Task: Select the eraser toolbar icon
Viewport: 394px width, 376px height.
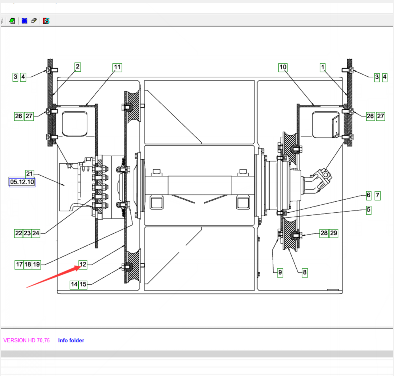Action: click(x=34, y=21)
